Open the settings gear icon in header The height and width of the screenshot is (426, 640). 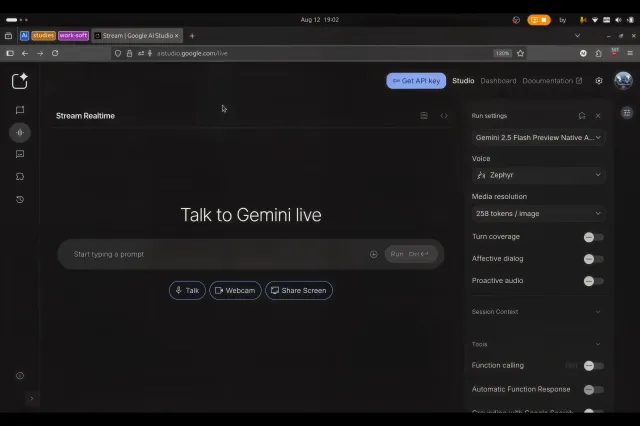tap(599, 81)
